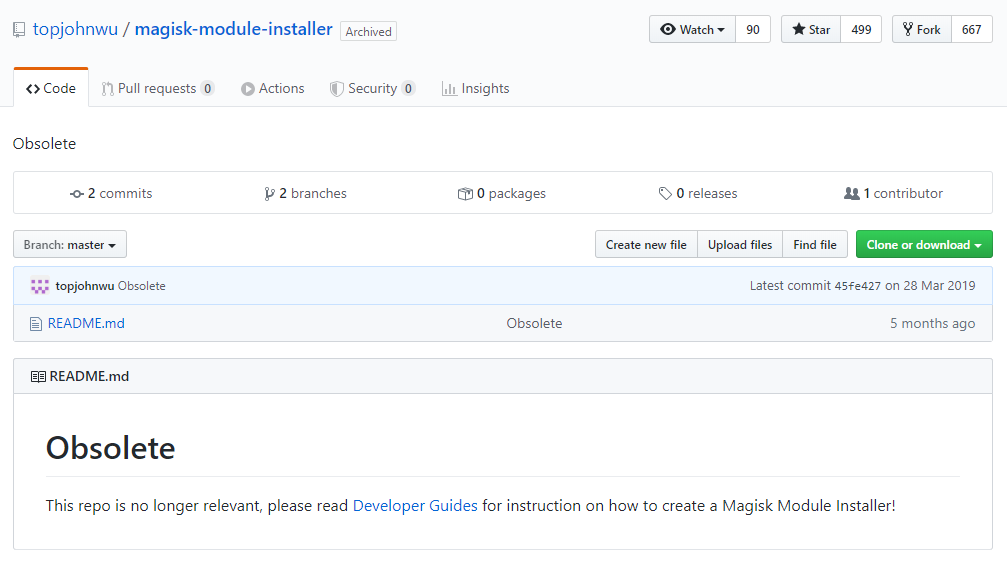Open the Branch: master dropdown

pyautogui.click(x=70, y=244)
